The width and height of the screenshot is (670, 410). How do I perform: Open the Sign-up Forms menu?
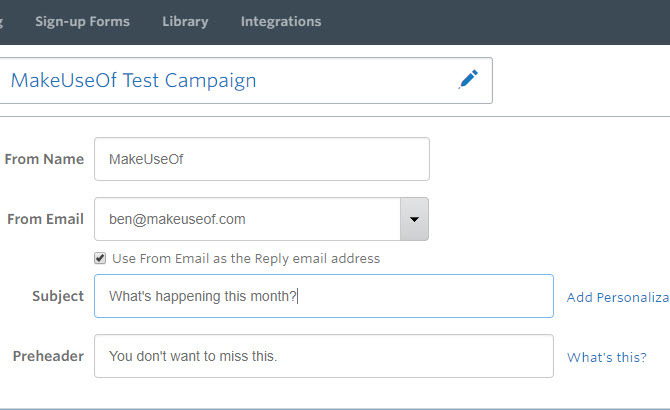pos(82,21)
